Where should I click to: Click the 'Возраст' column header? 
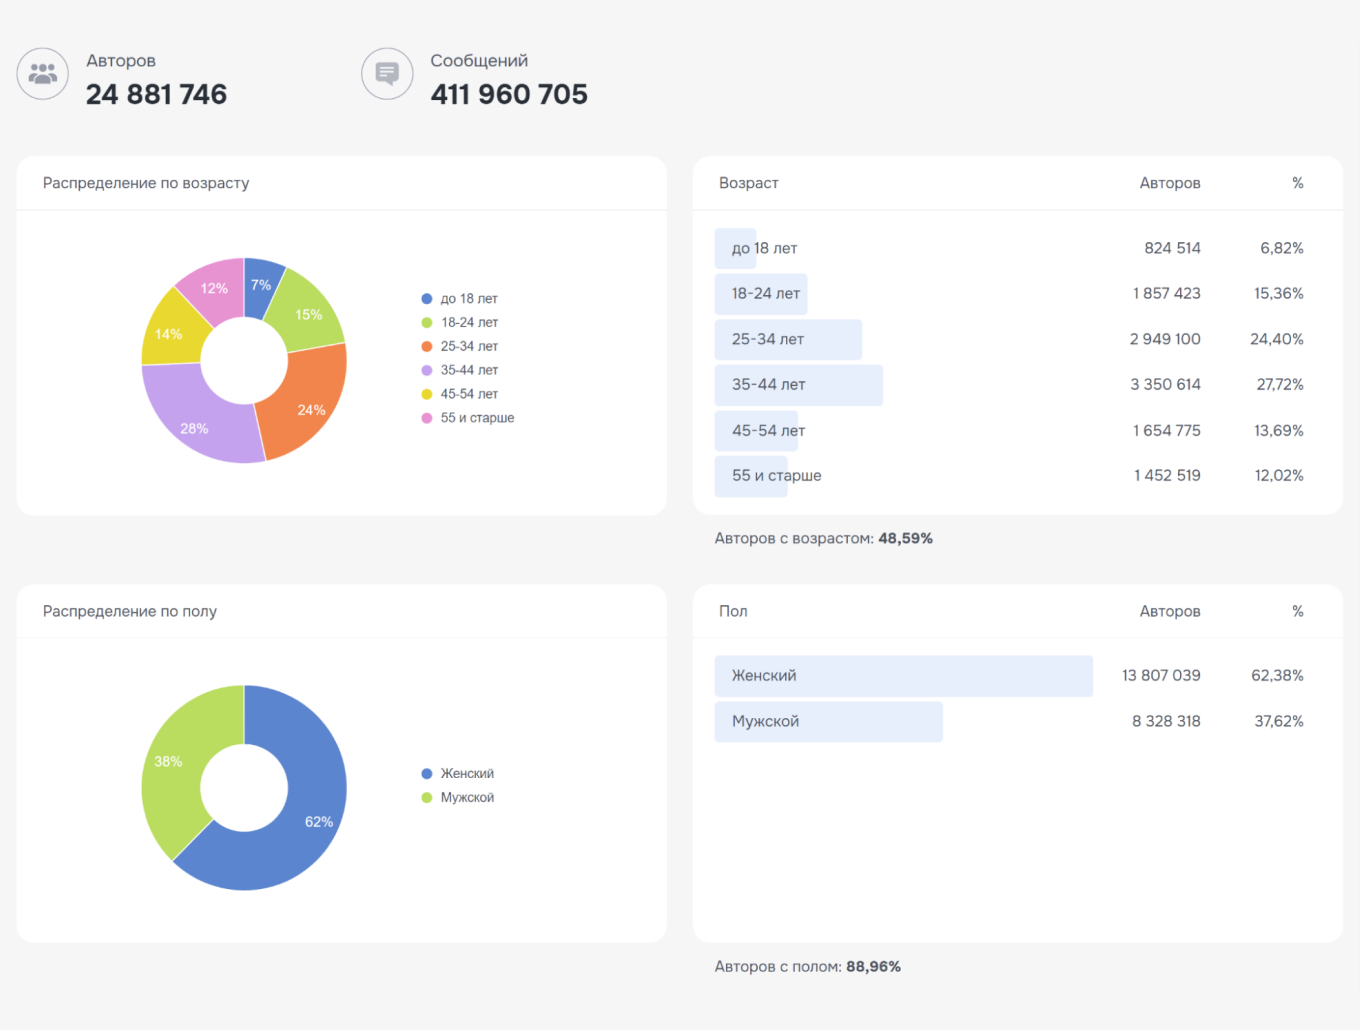[x=749, y=183]
